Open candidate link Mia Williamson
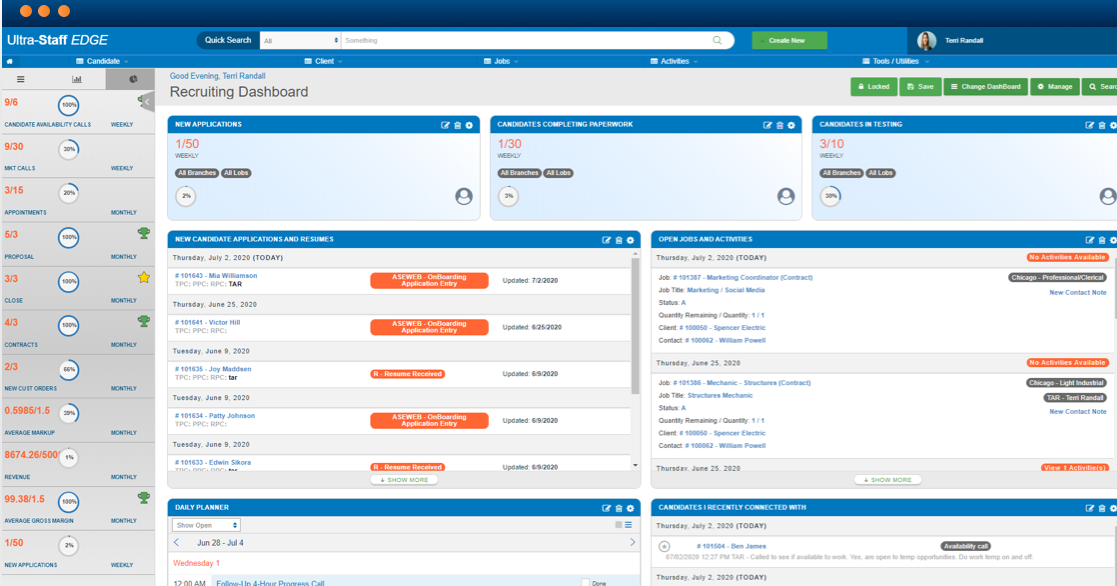The image size is (1117, 586). click(216, 276)
